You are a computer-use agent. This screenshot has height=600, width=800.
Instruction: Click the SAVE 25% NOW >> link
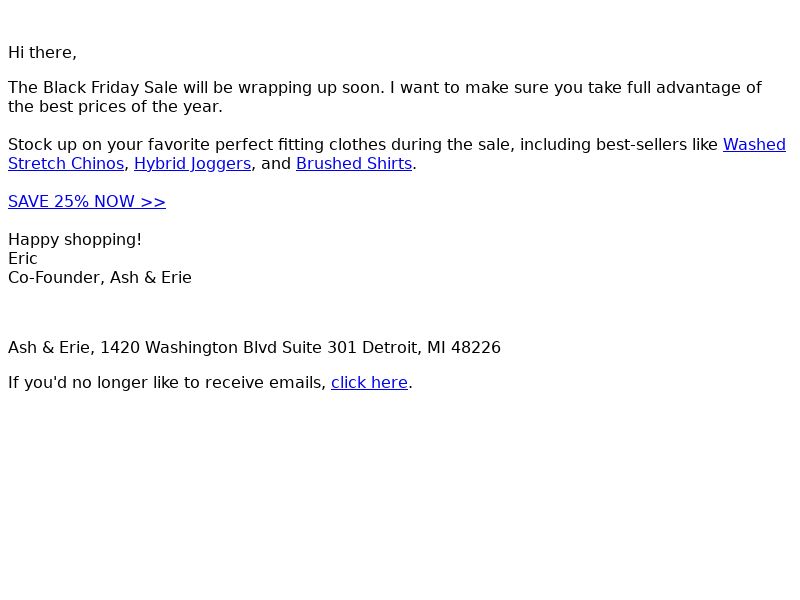(x=87, y=202)
